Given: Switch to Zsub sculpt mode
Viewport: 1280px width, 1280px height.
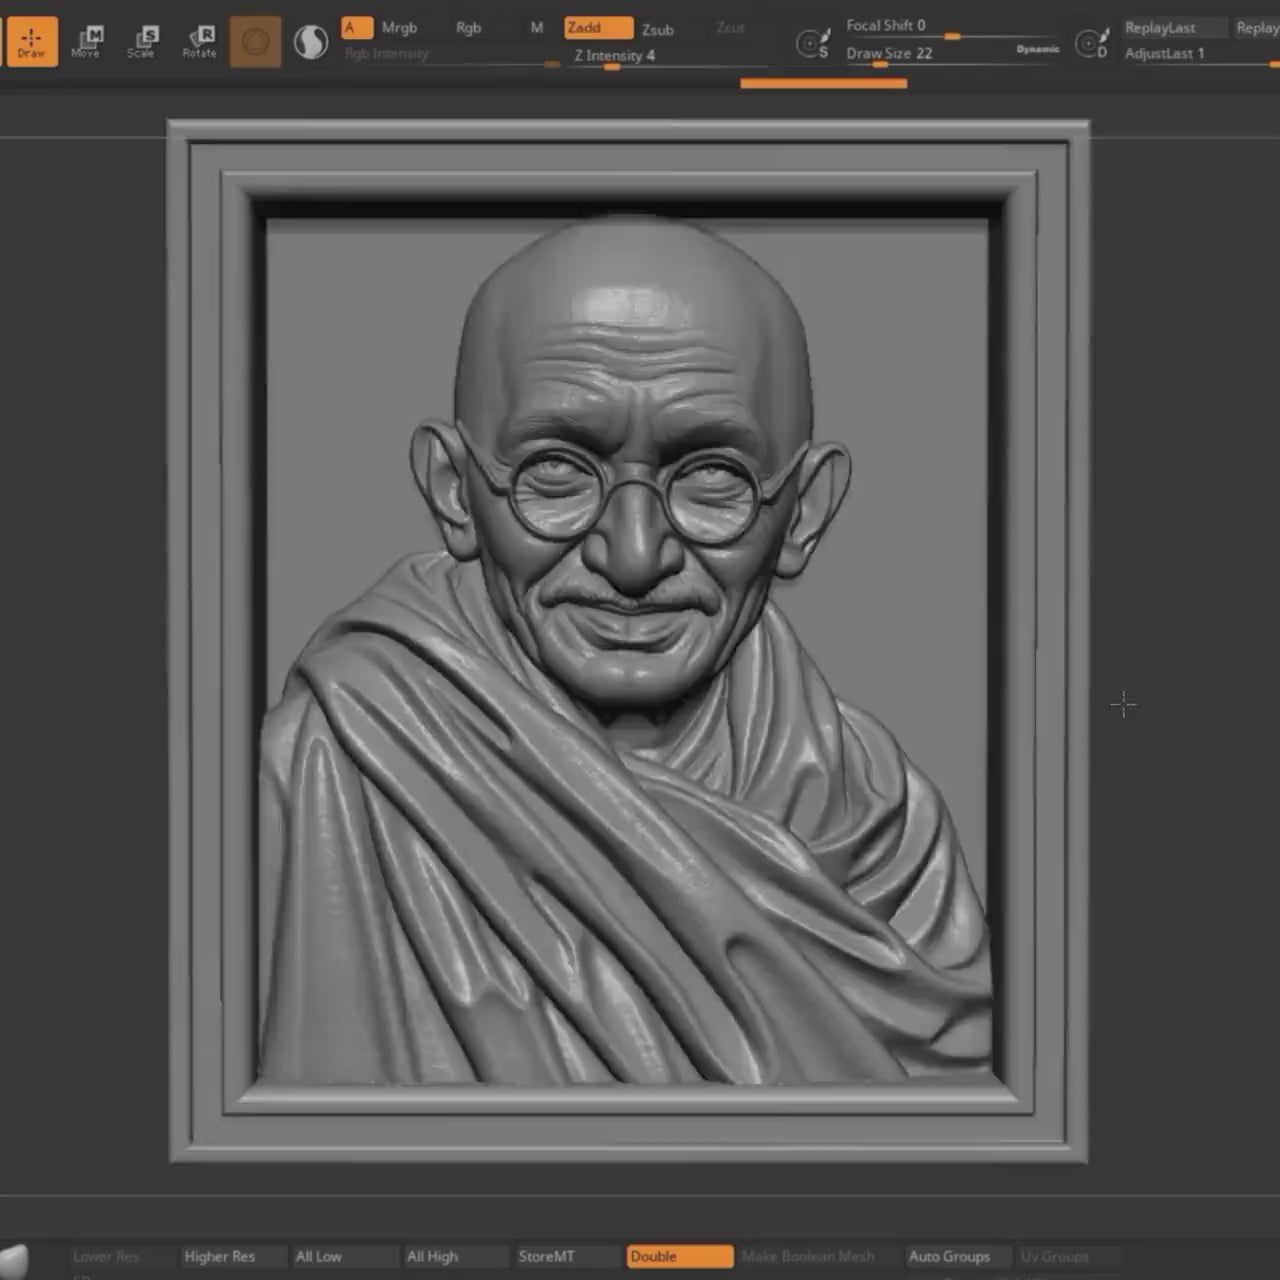Looking at the screenshot, I should [x=658, y=29].
